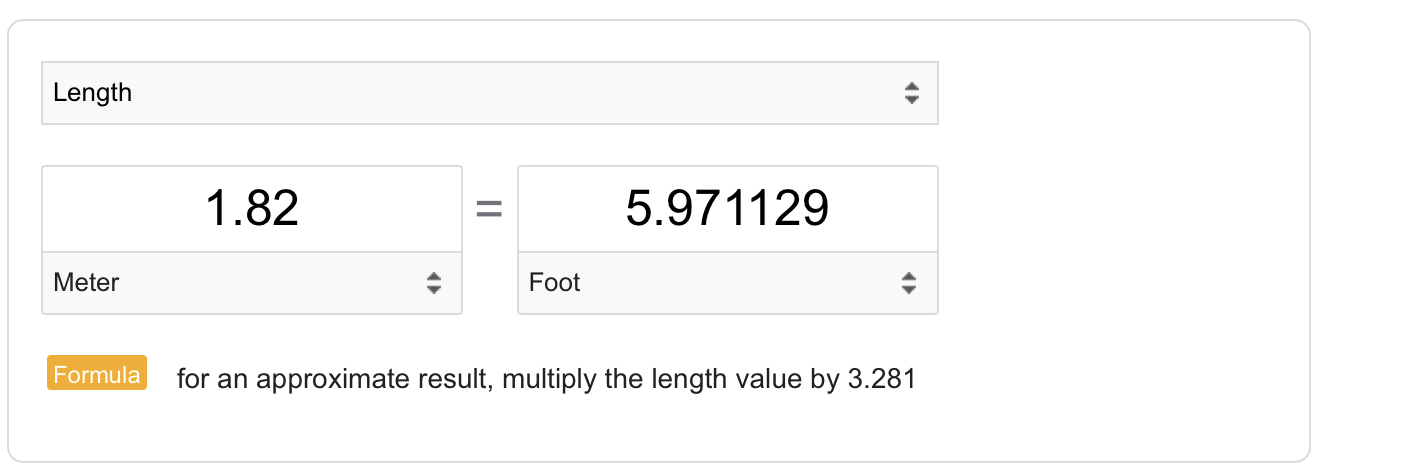Click the equals sign between fields
The image size is (1403, 468).
click(x=489, y=210)
